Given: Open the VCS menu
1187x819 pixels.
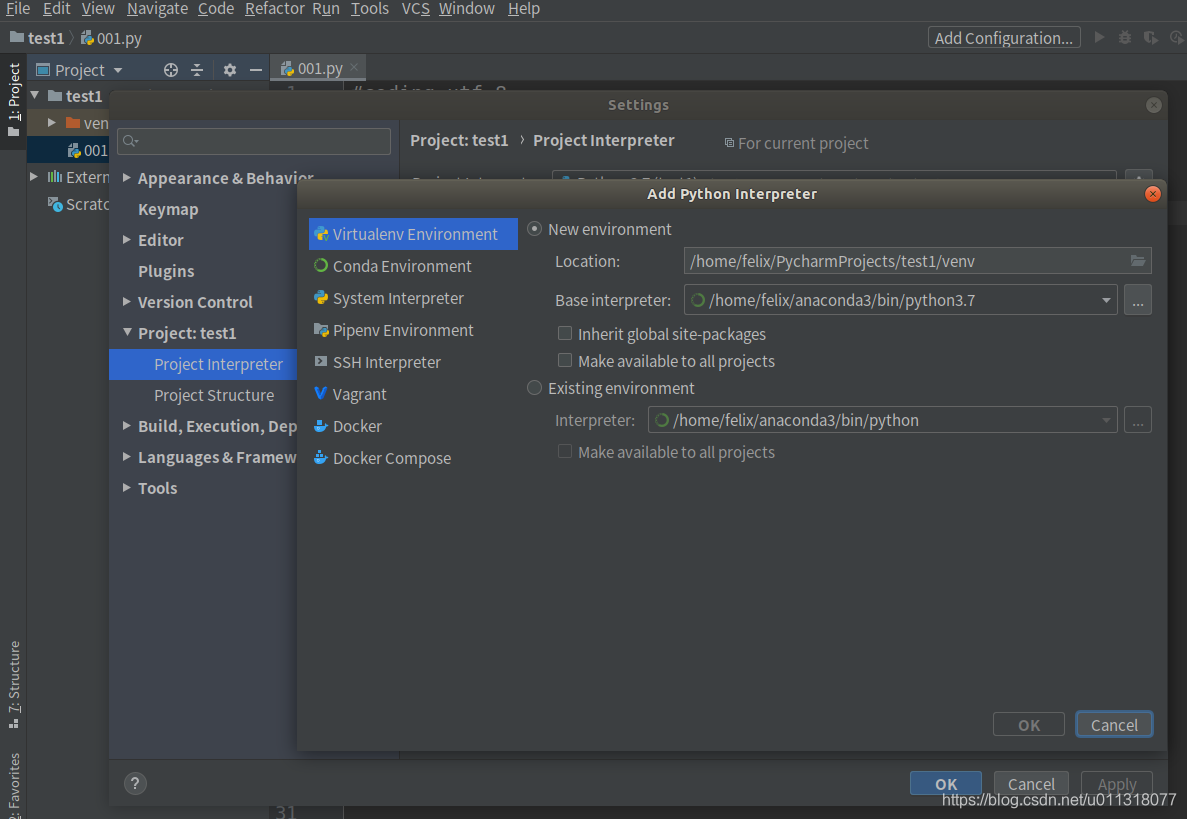Looking at the screenshot, I should point(416,9).
